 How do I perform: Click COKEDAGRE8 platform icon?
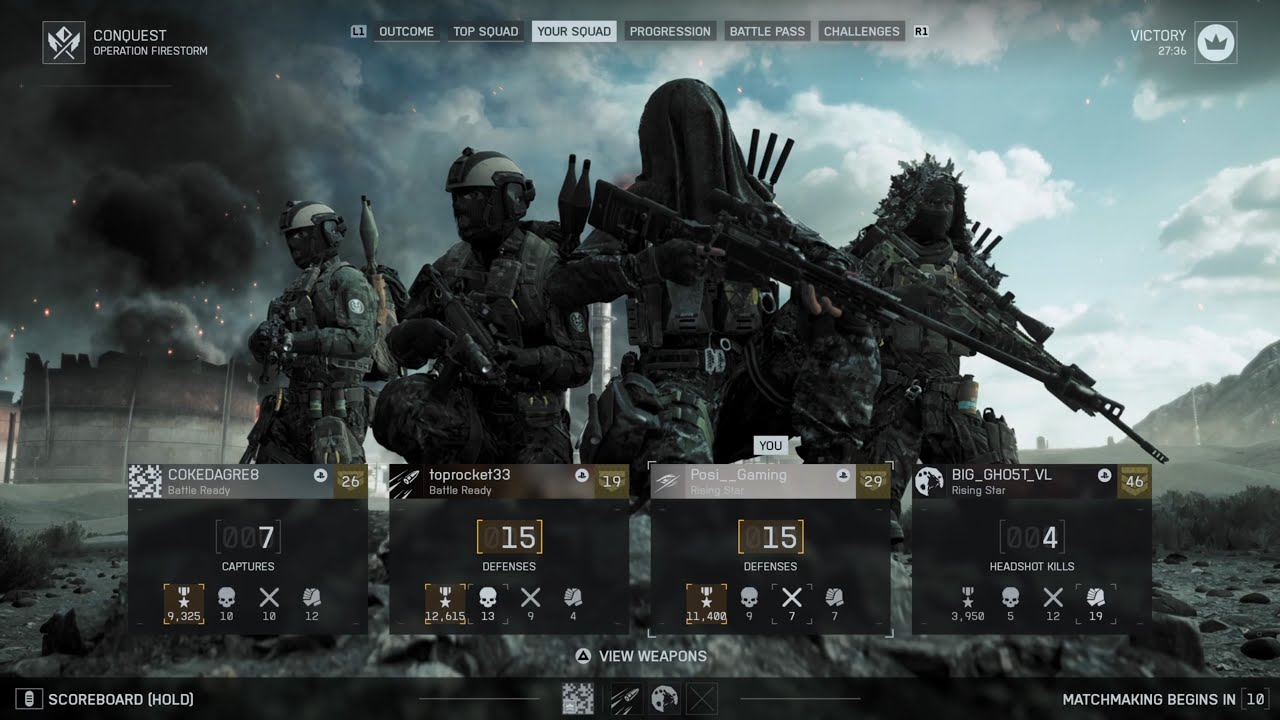click(x=320, y=475)
